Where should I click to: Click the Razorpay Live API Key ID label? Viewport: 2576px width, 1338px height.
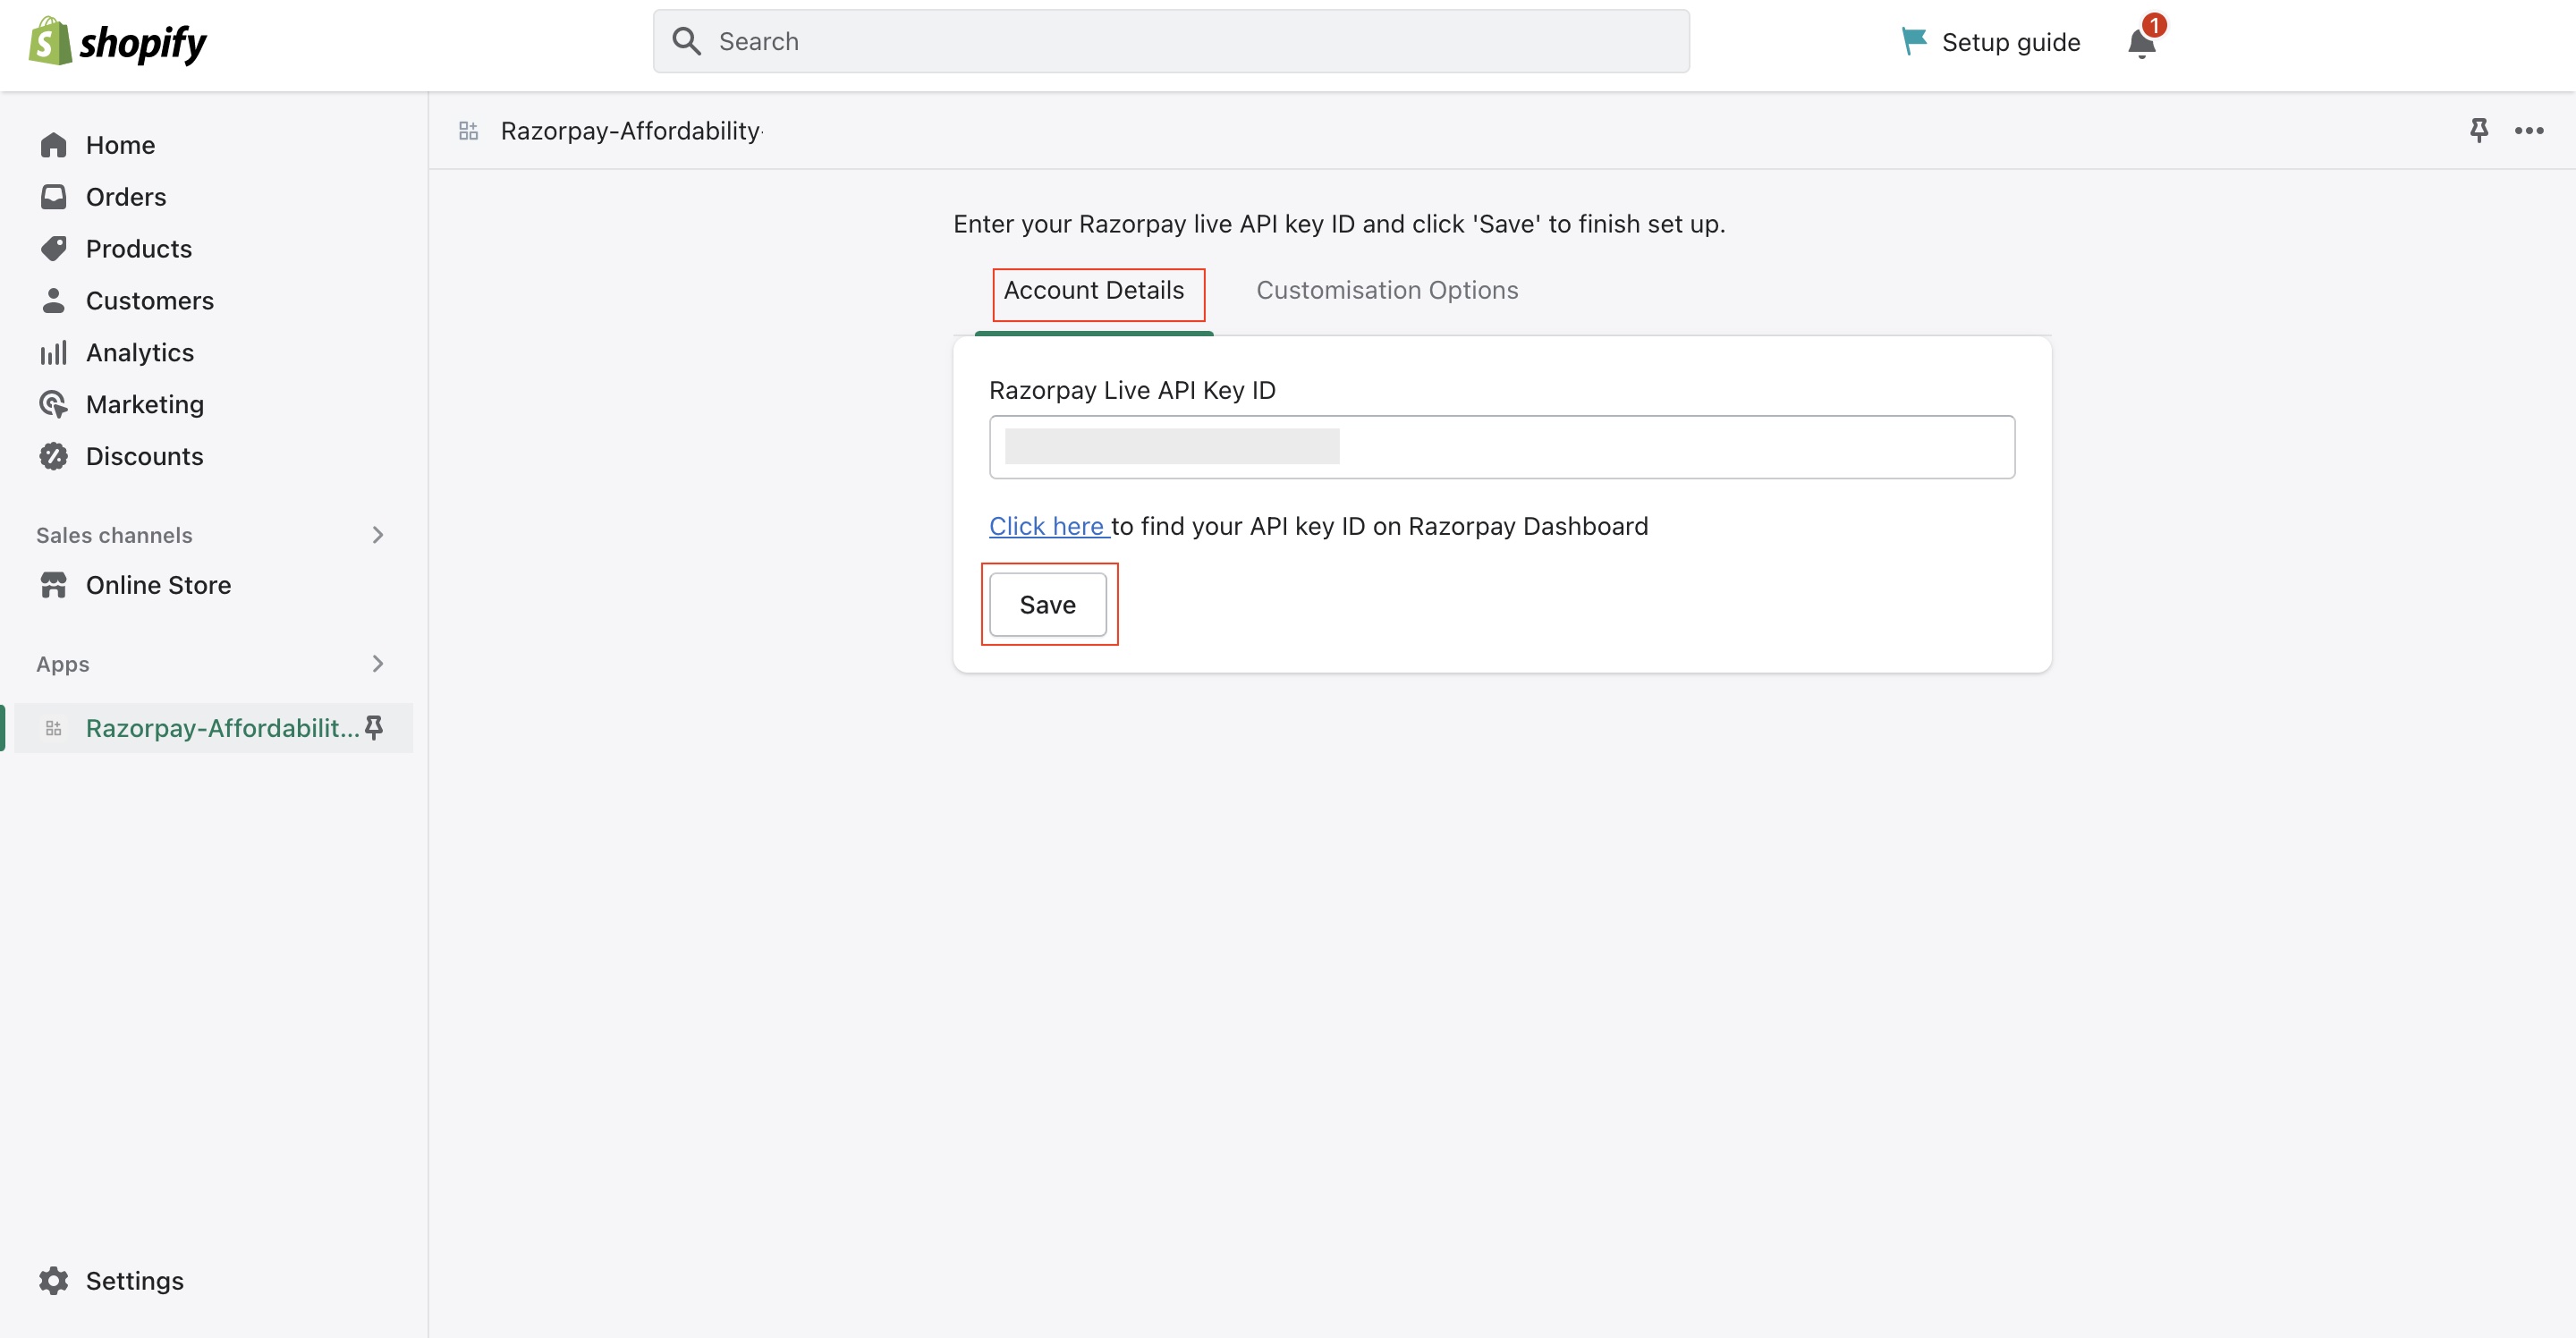1132,390
